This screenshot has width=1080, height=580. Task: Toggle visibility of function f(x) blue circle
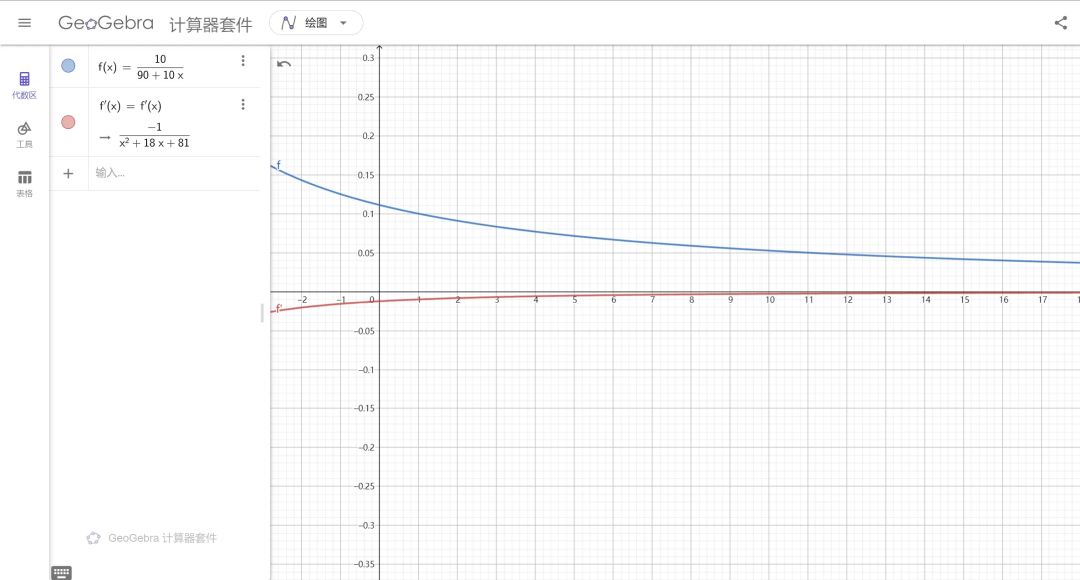click(x=68, y=65)
